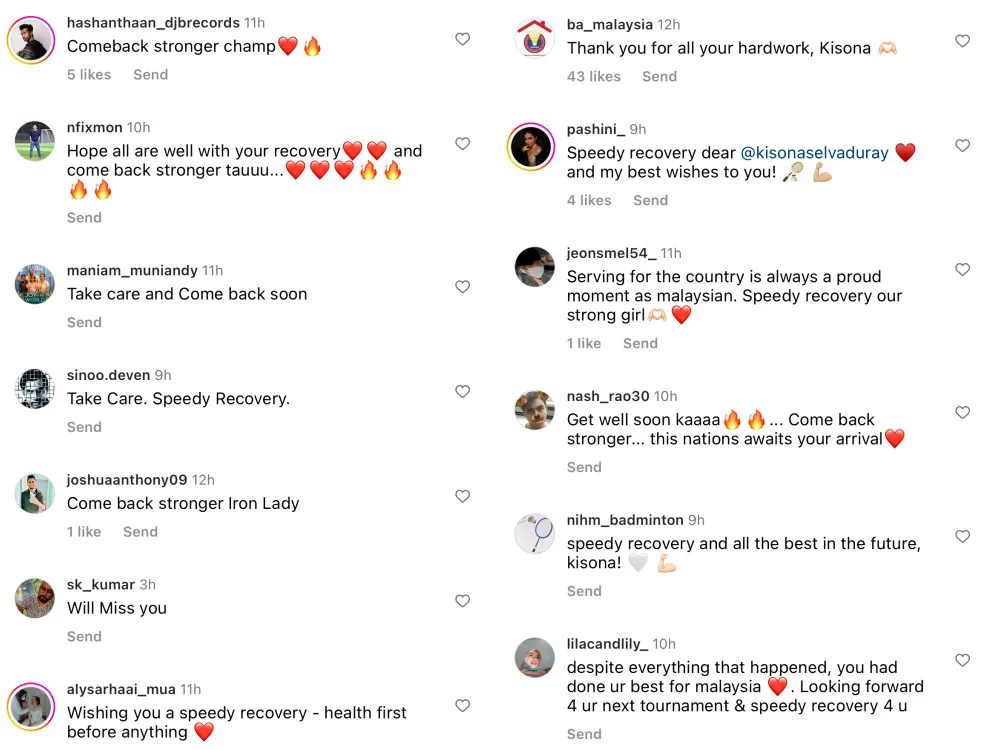Viewport: 1000px width, 750px height.
Task: Open nihm_badminton's racket profile picture
Action: pyautogui.click(x=535, y=534)
